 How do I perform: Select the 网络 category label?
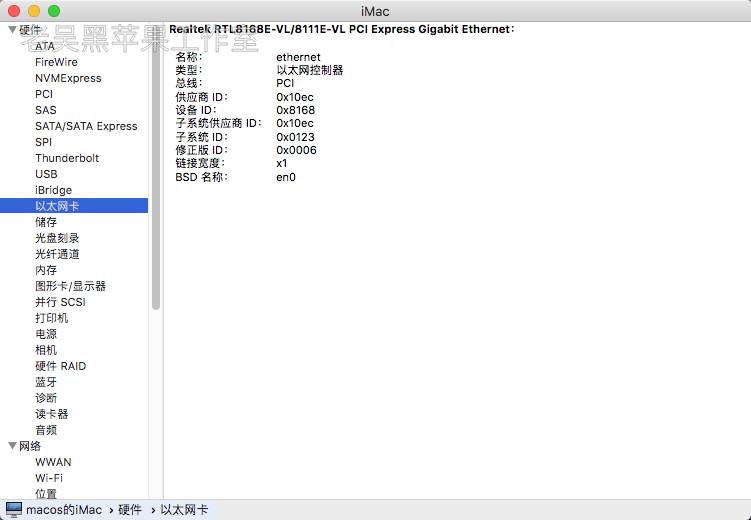[30, 446]
